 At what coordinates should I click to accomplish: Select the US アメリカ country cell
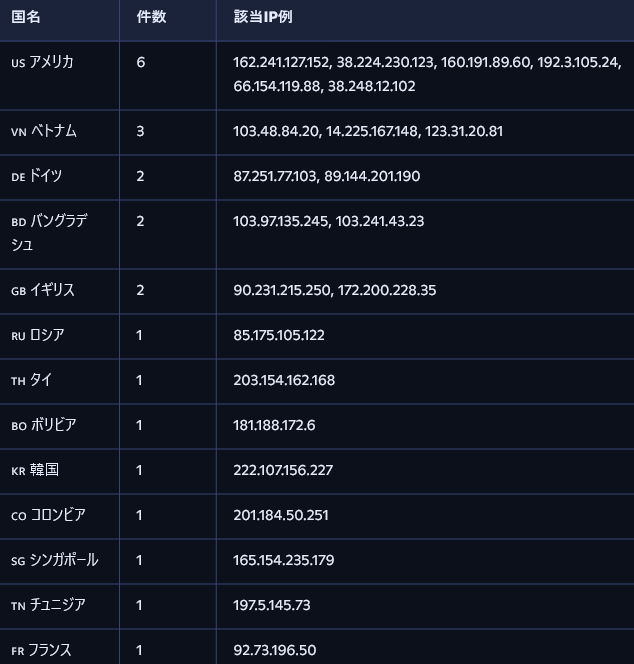(43, 62)
